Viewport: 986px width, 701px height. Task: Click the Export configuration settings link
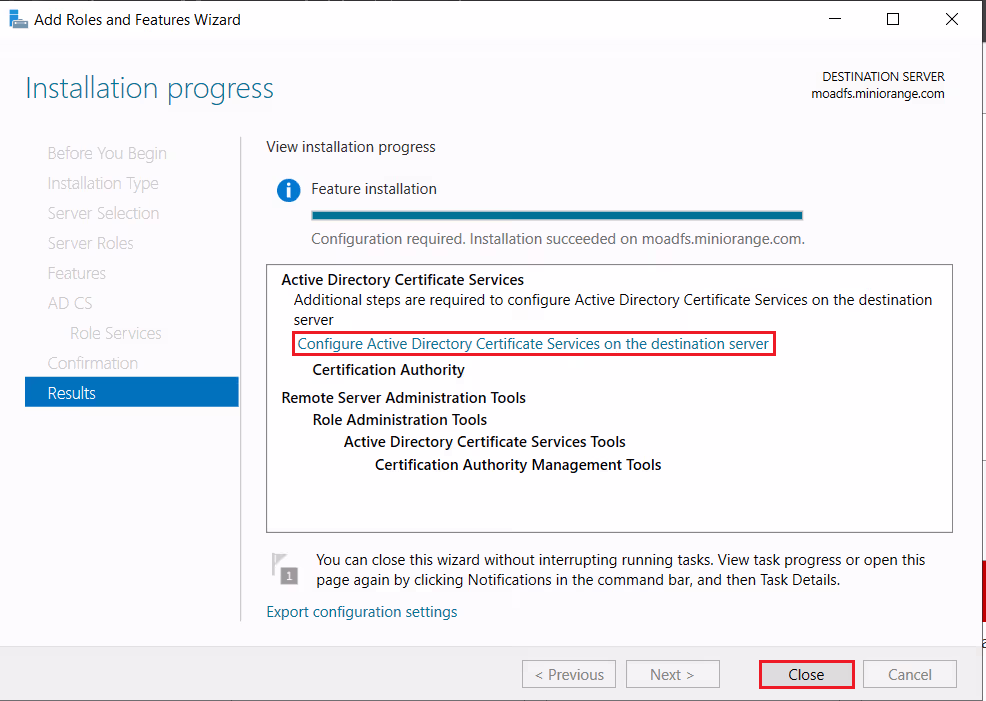click(x=361, y=612)
